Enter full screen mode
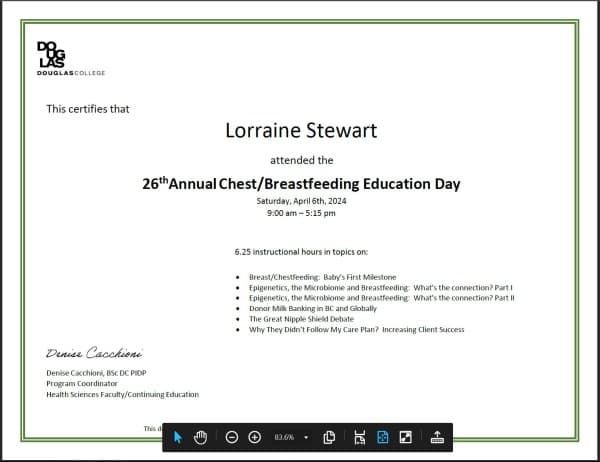Image resolution: width=600 pixels, height=462 pixels. tap(405, 437)
